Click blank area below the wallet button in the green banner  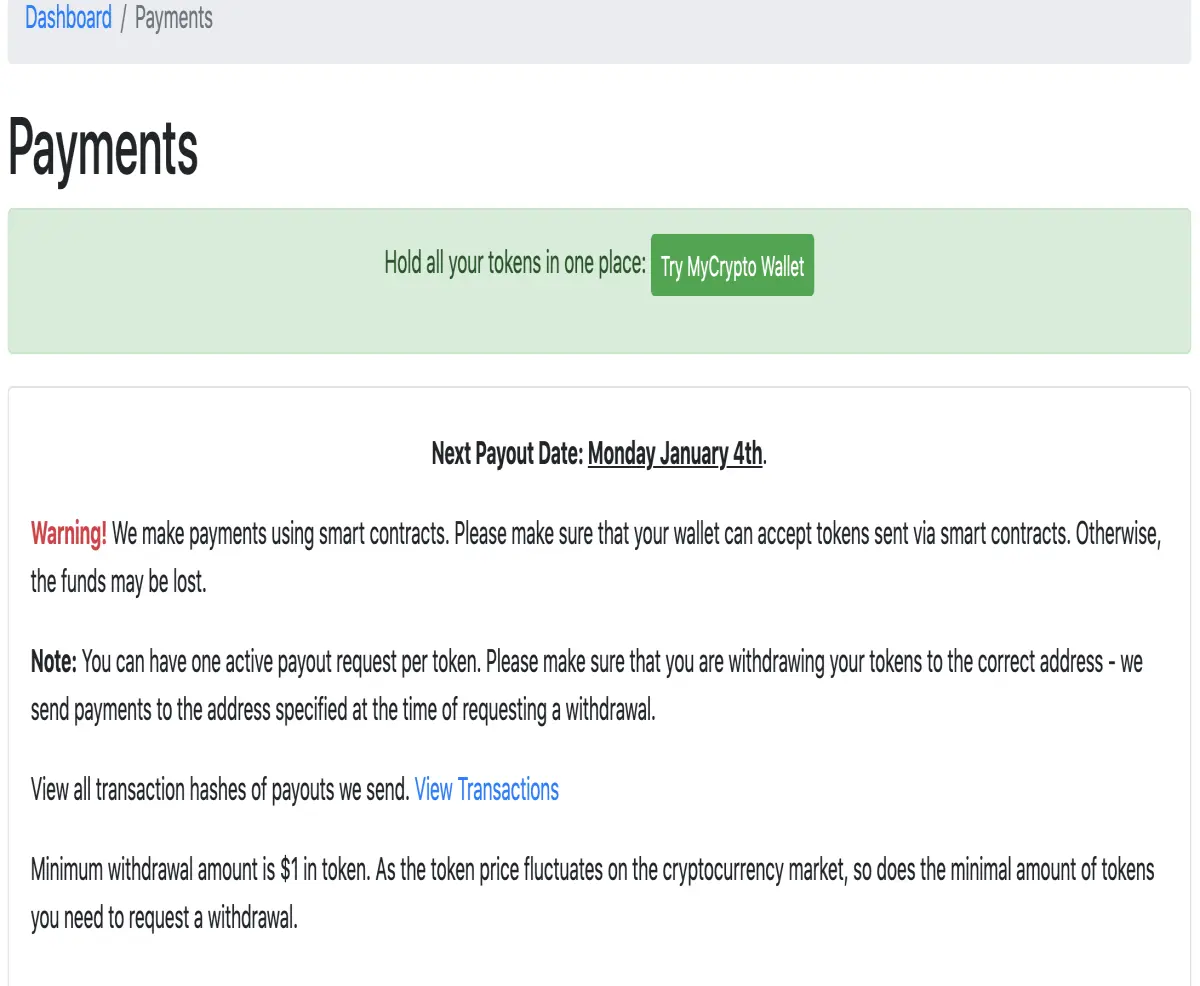tap(732, 325)
